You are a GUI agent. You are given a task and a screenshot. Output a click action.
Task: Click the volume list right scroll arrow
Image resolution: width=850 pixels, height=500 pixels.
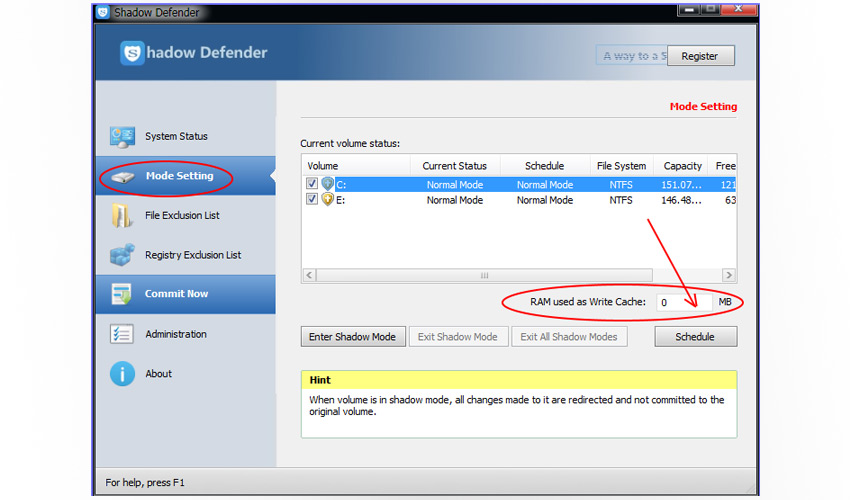tap(729, 275)
